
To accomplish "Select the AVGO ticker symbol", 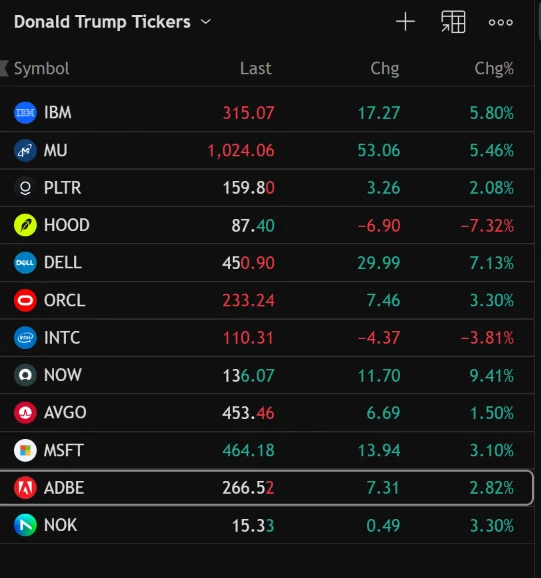I will pos(65,413).
